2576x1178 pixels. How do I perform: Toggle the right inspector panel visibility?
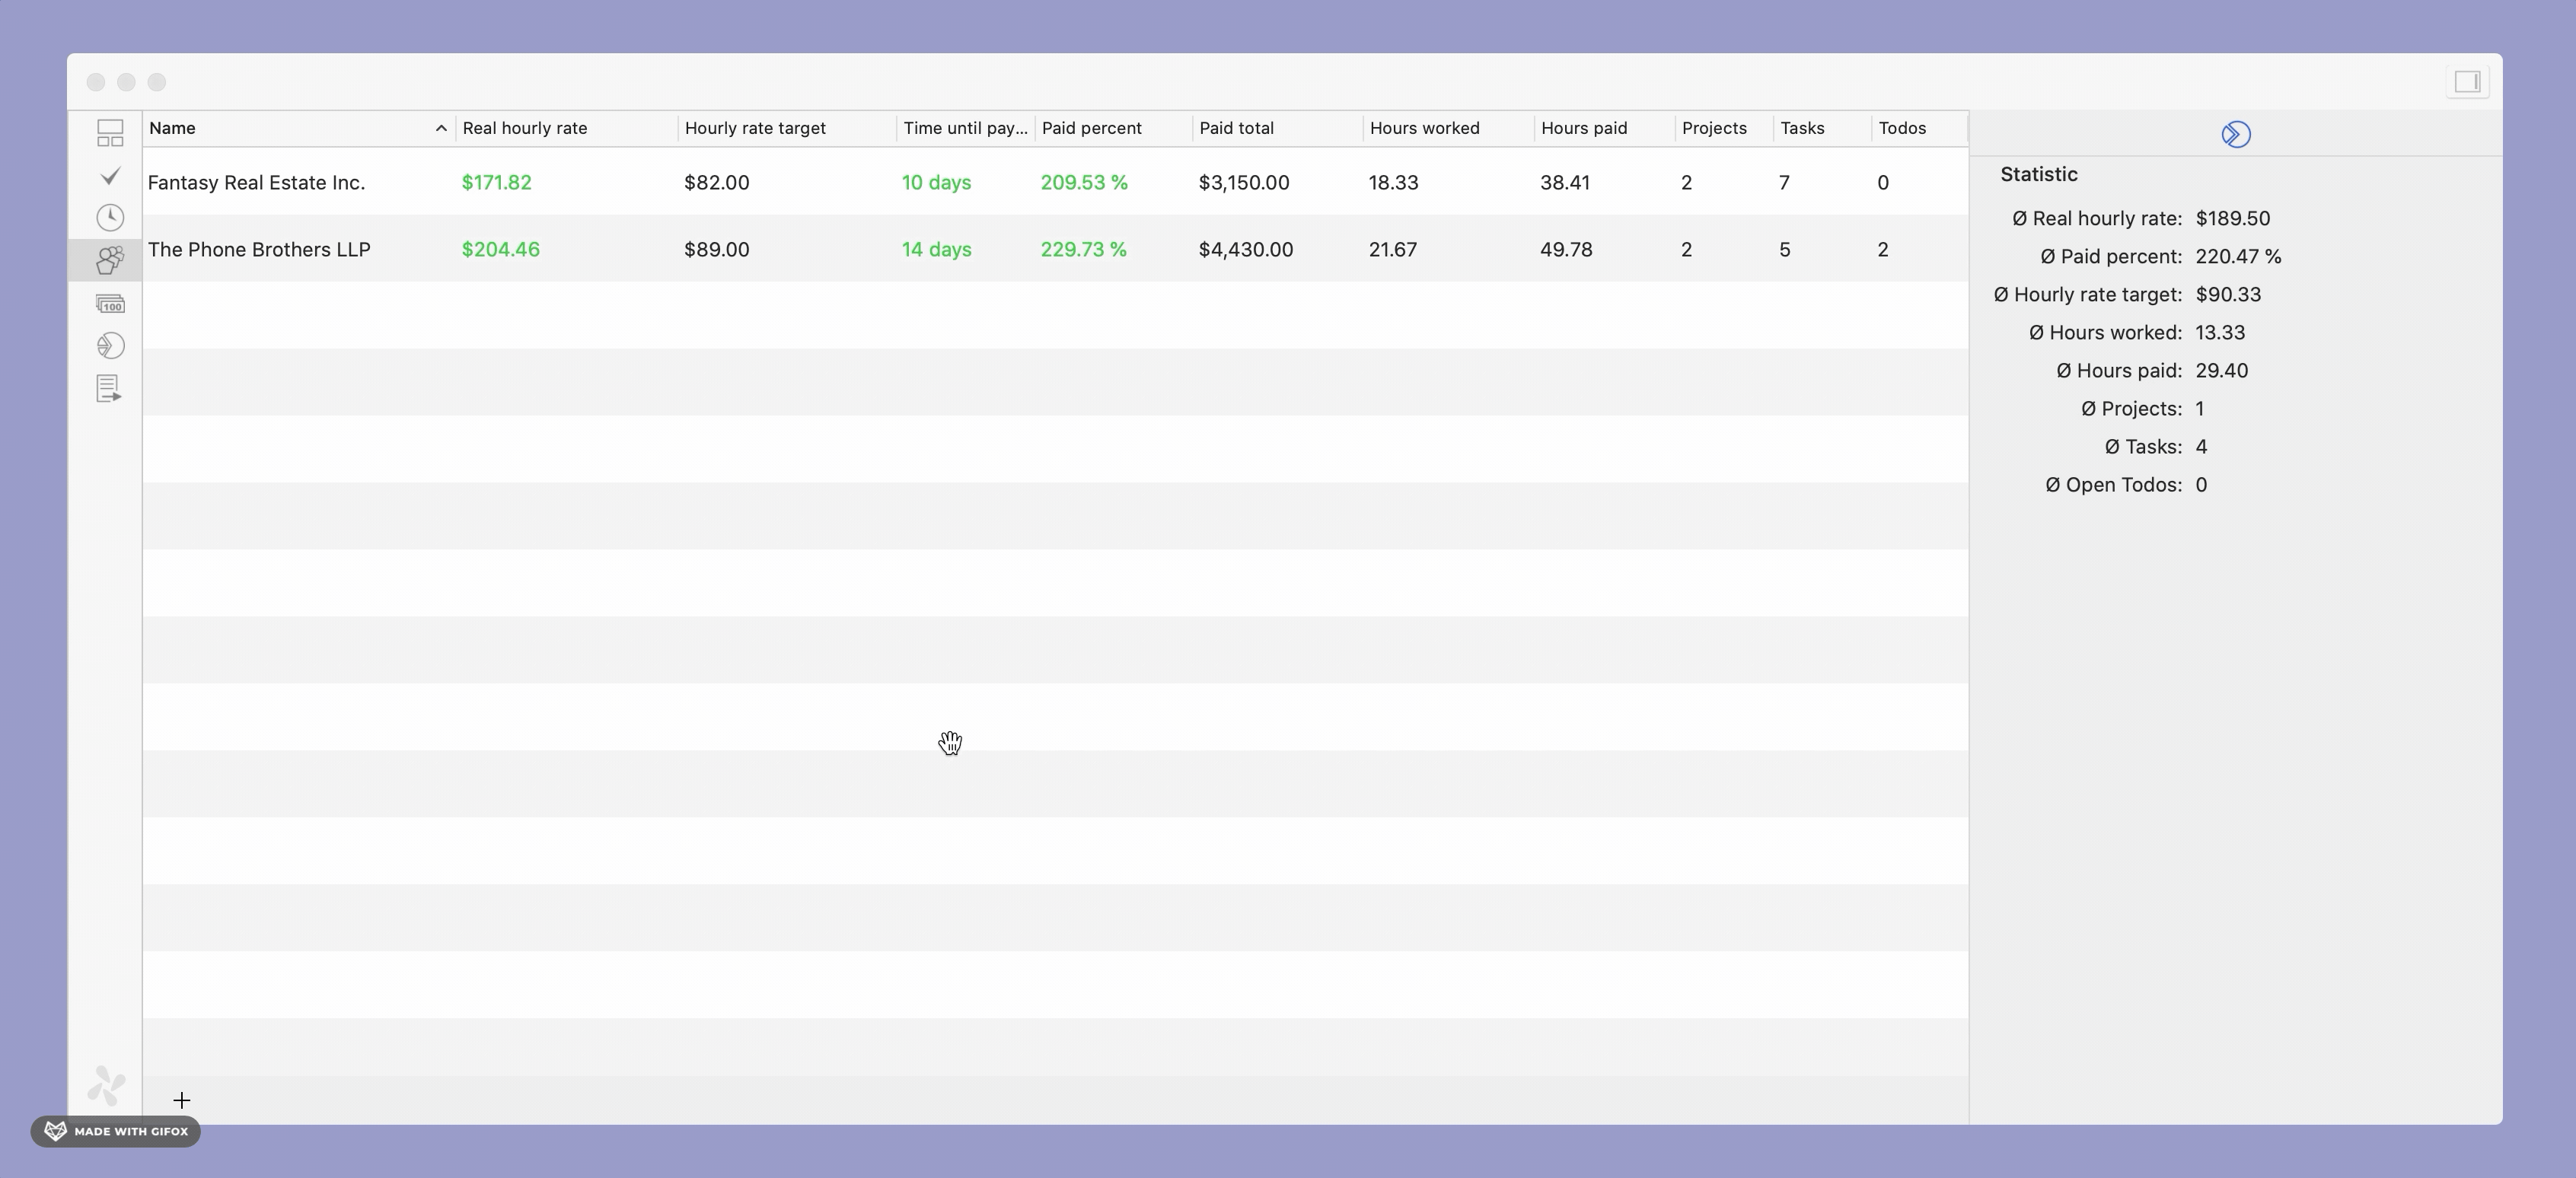point(2466,82)
